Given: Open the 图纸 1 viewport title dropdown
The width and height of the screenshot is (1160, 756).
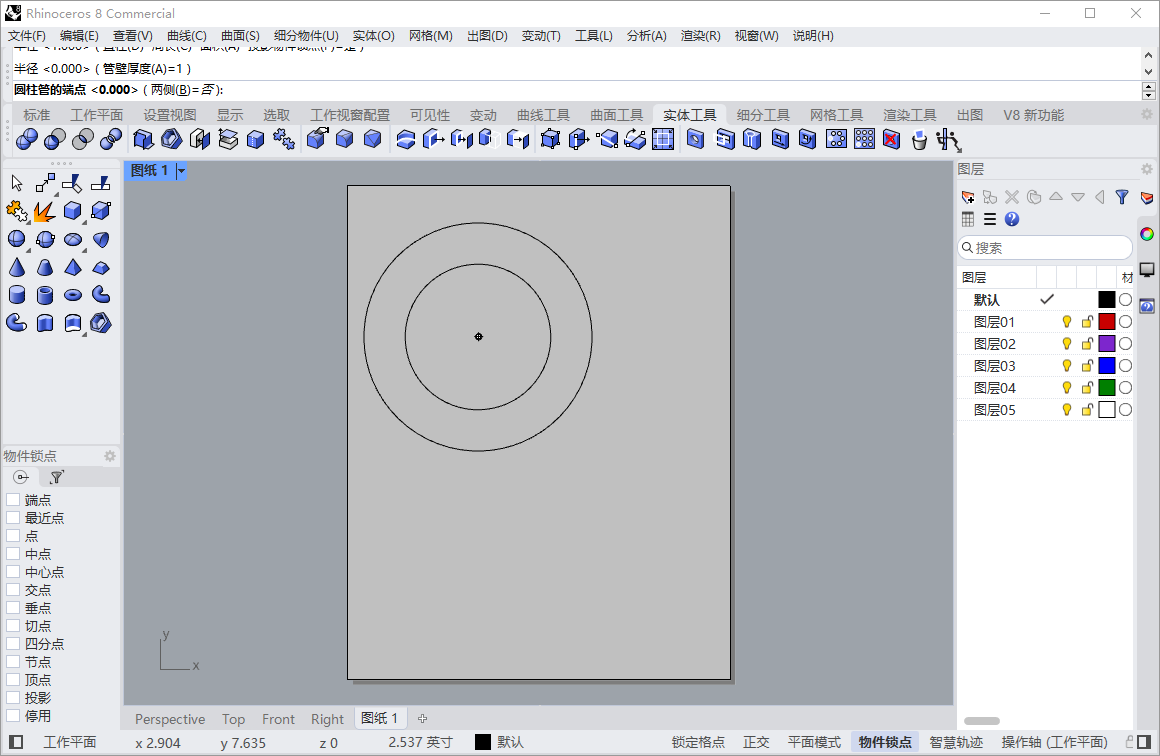Looking at the screenshot, I should click(181, 171).
